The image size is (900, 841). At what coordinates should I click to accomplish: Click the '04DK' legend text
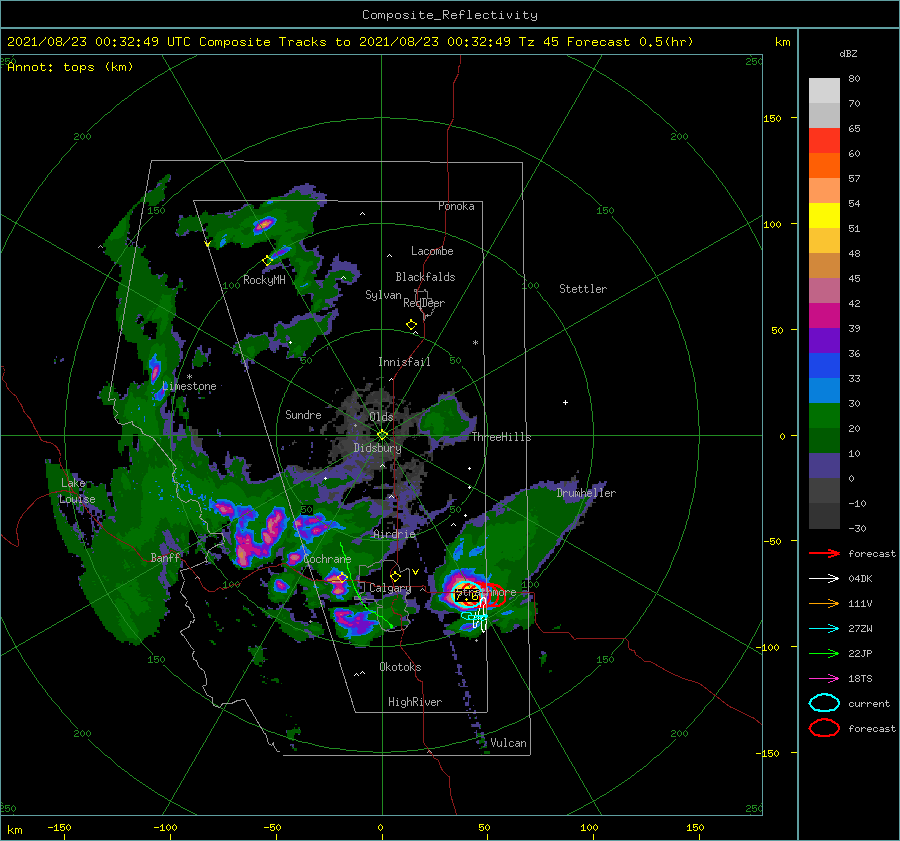point(860,579)
